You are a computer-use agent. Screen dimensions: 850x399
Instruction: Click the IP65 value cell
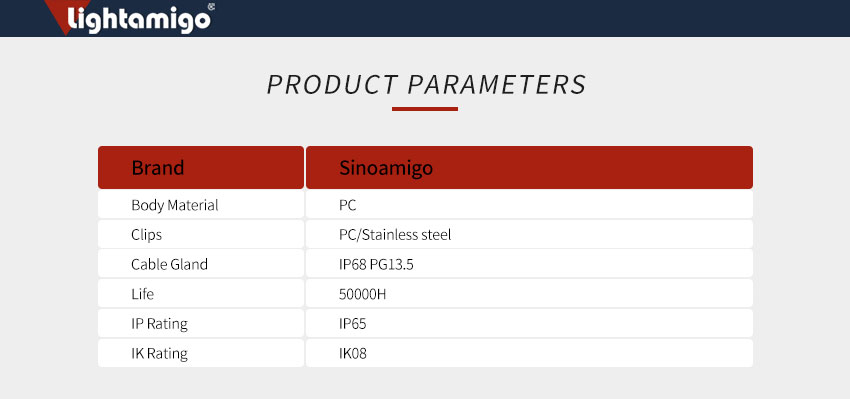pyautogui.click(x=529, y=323)
